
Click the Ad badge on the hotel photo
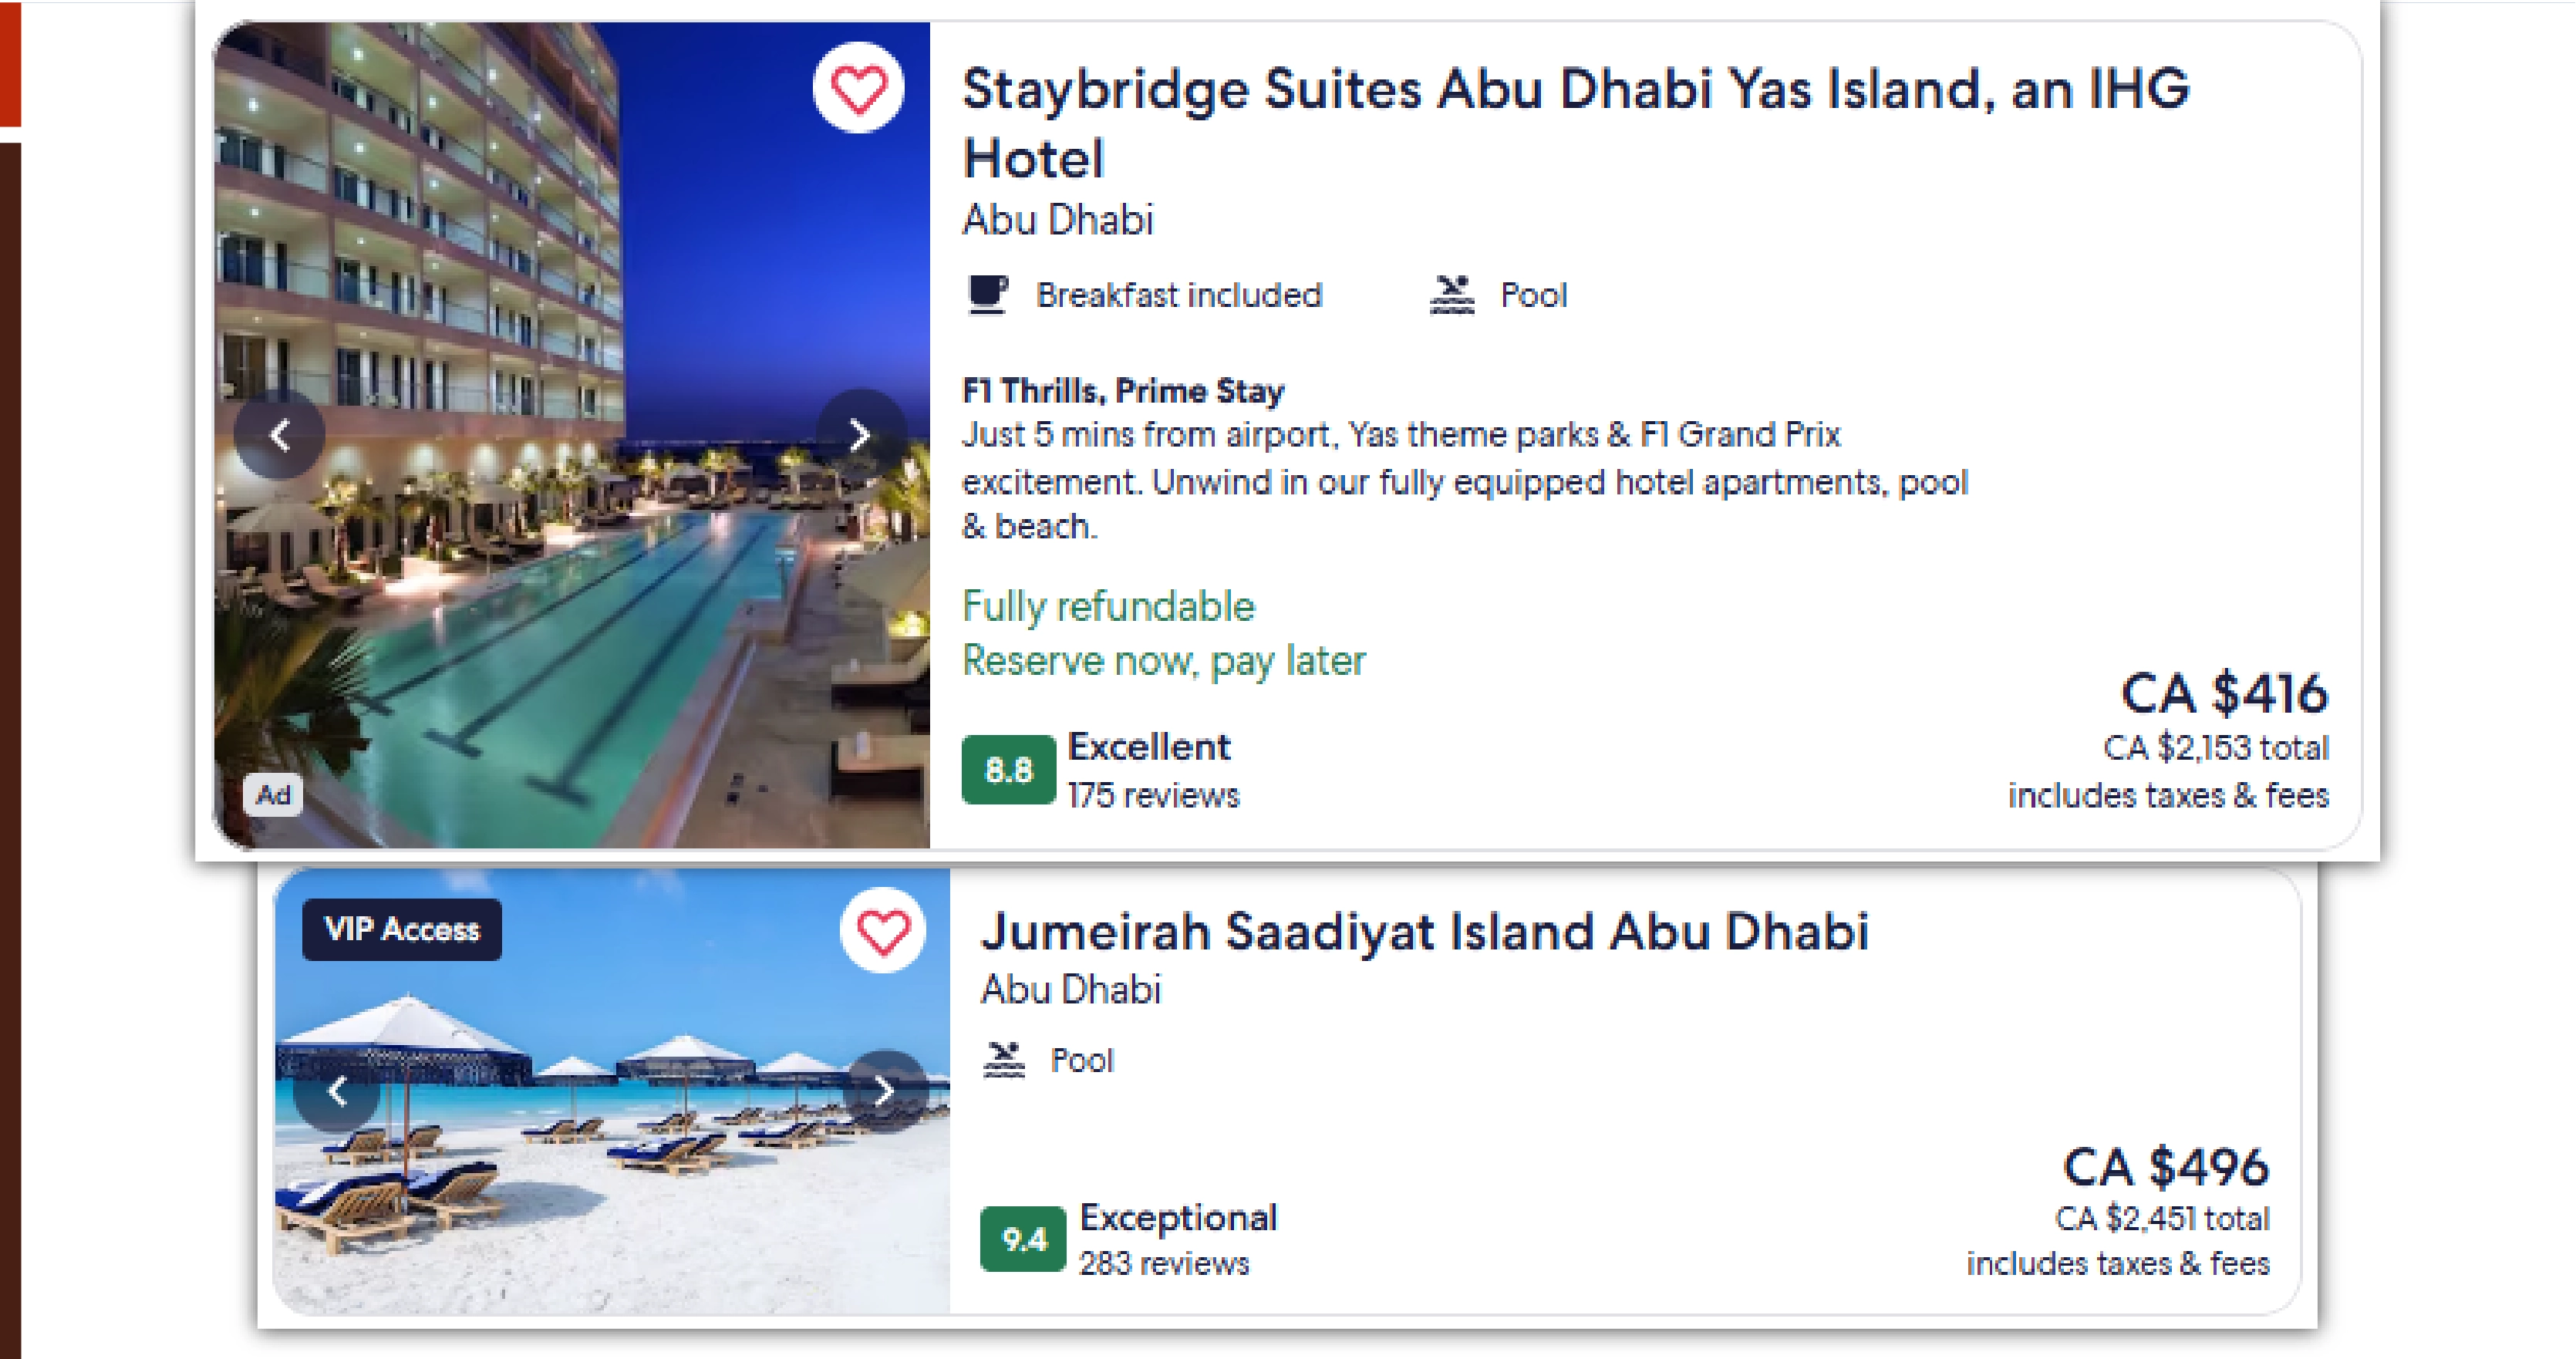point(273,795)
